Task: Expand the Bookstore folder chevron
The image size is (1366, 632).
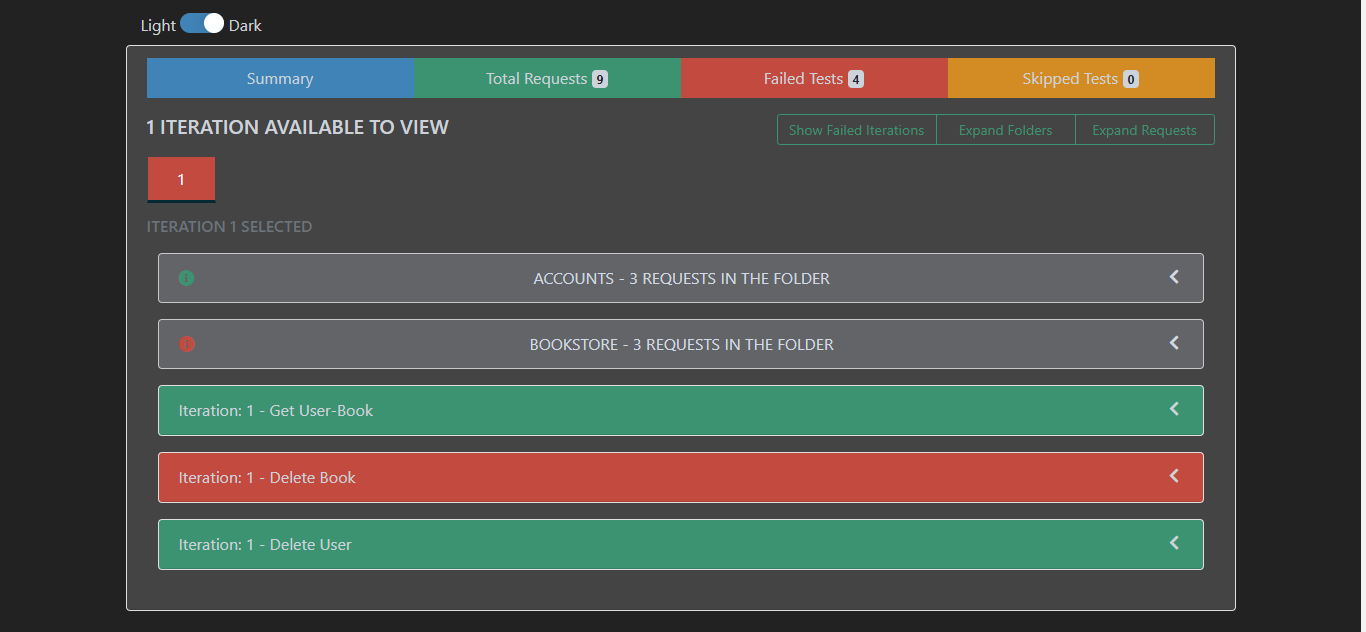Action: tap(1174, 343)
